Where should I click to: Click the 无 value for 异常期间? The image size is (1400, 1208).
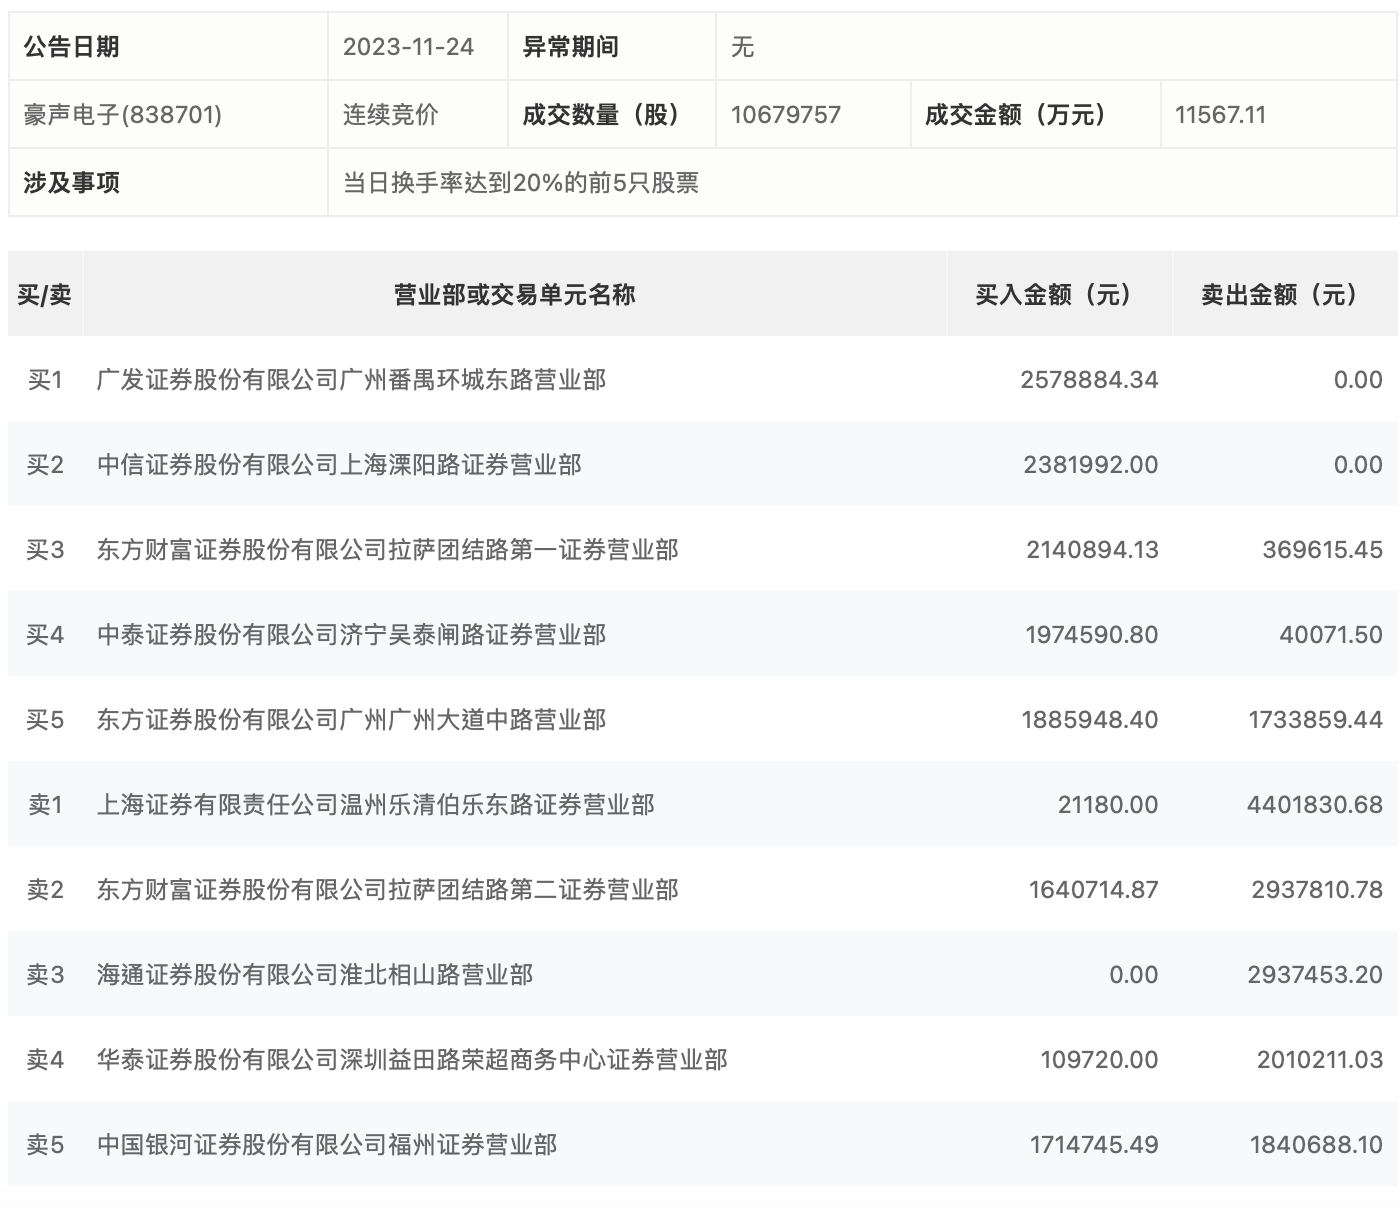(743, 47)
